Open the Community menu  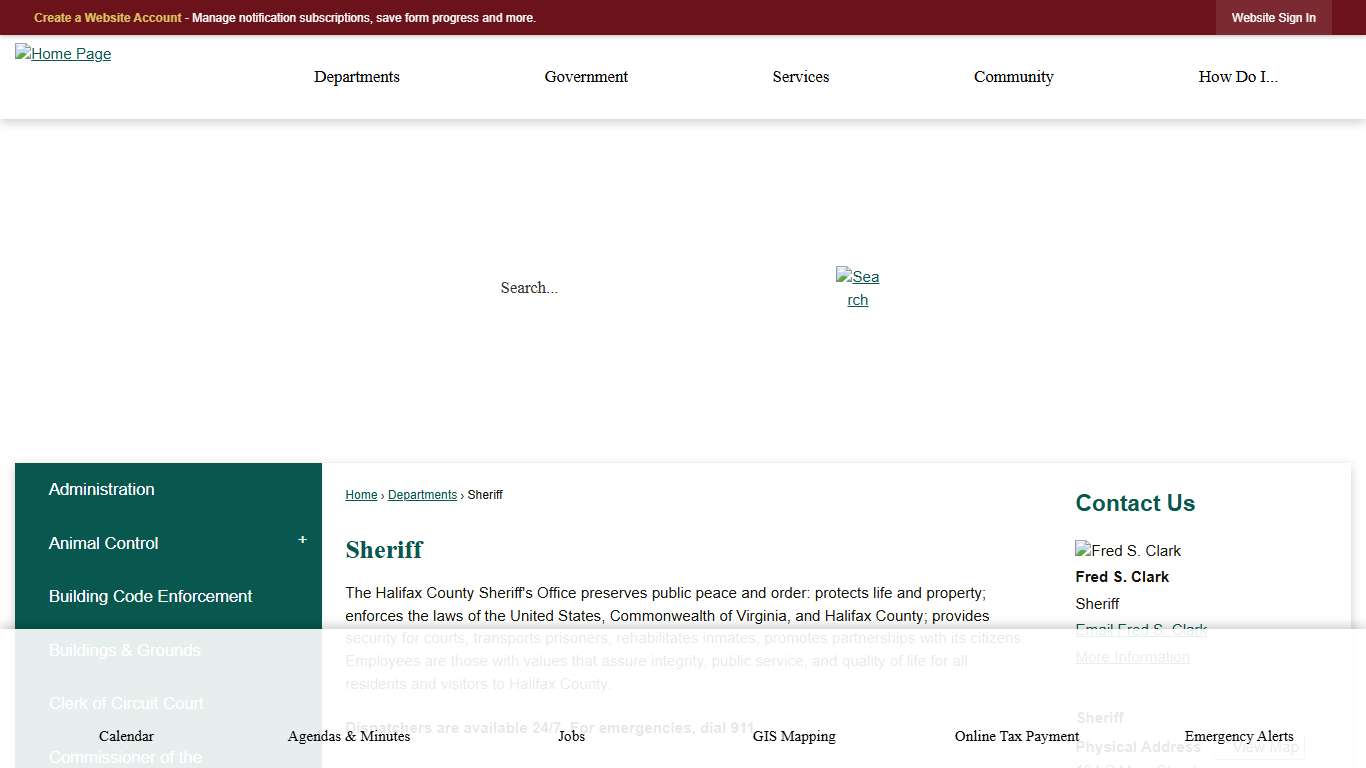[x=1013, y=77]
